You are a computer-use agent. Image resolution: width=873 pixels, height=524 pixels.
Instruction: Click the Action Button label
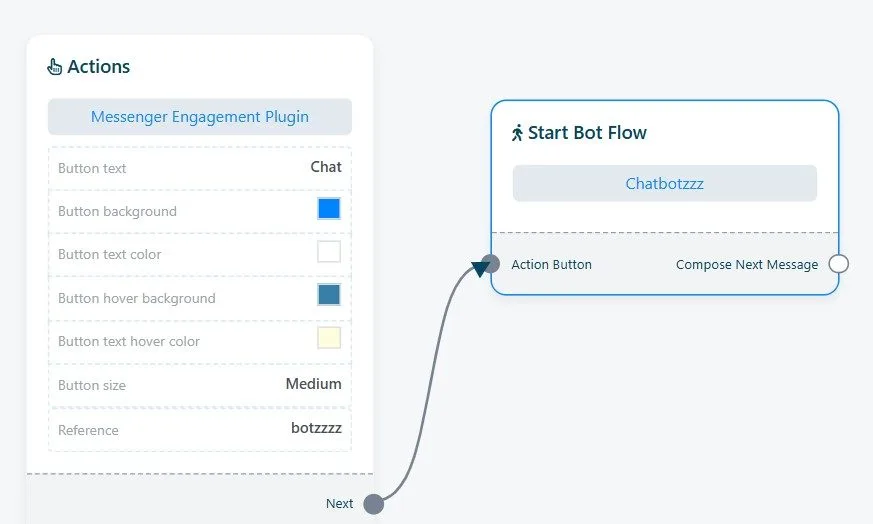[x=552, y=265]
